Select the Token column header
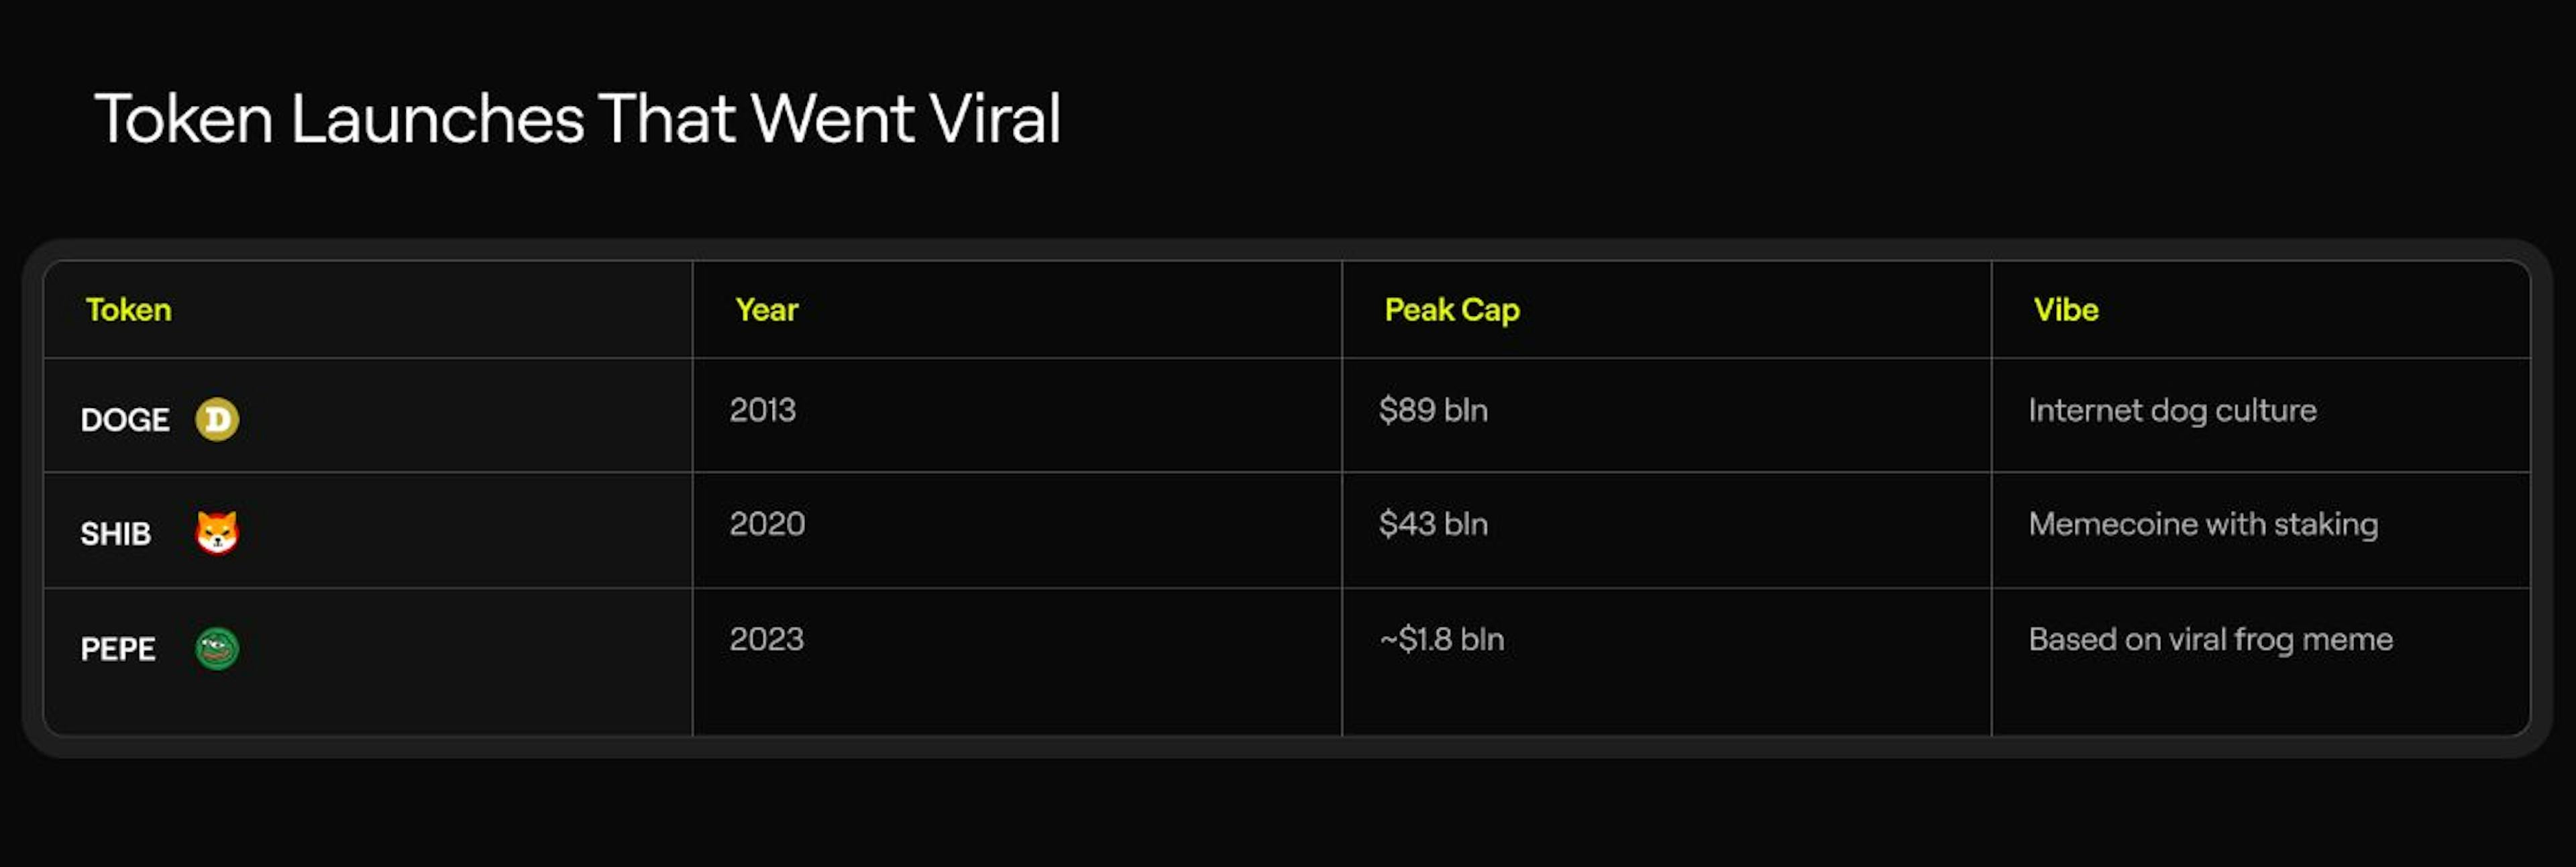This screenshot has height=867, width=2576. click(128, 310)
